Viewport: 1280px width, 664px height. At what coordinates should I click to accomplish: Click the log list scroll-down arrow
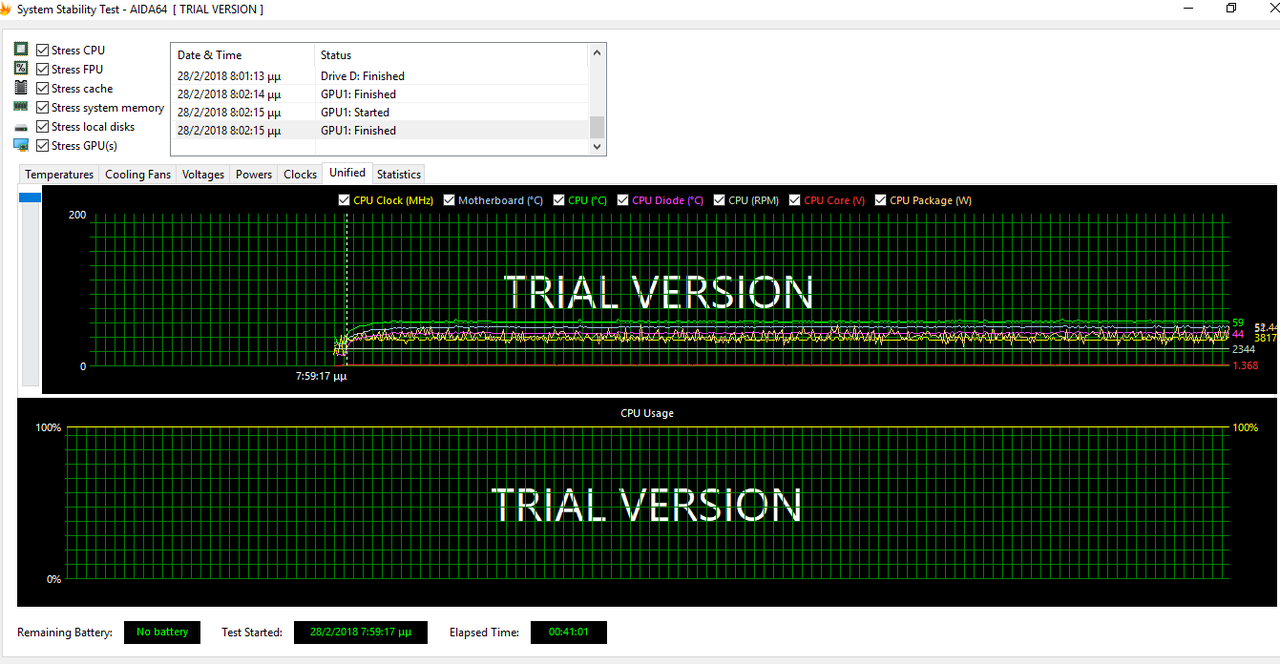click(597, 146)
